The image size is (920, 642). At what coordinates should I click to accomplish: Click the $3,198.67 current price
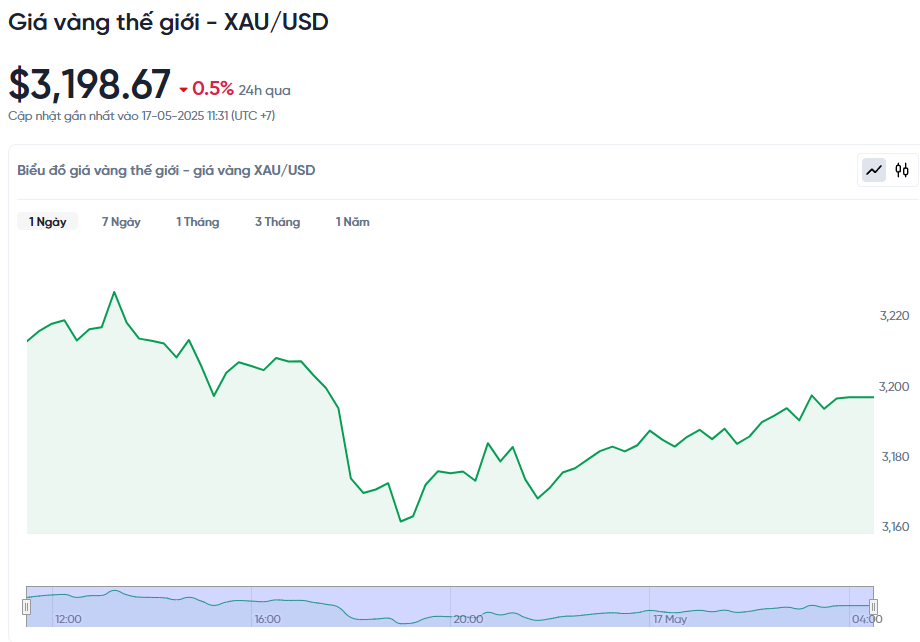tap(89, 84)
